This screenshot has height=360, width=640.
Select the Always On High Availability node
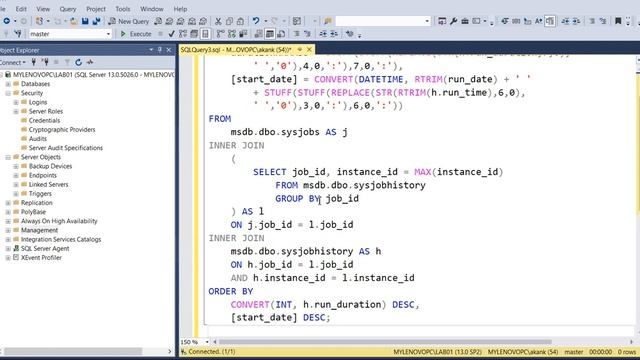point(59,221)
